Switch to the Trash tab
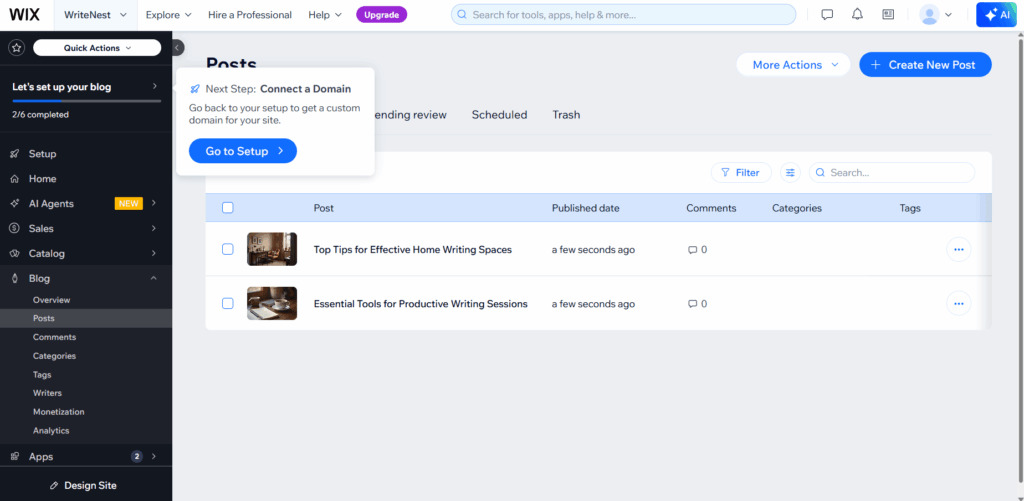The height and width of the screenshot is (501, 1024). coord(566,115)
